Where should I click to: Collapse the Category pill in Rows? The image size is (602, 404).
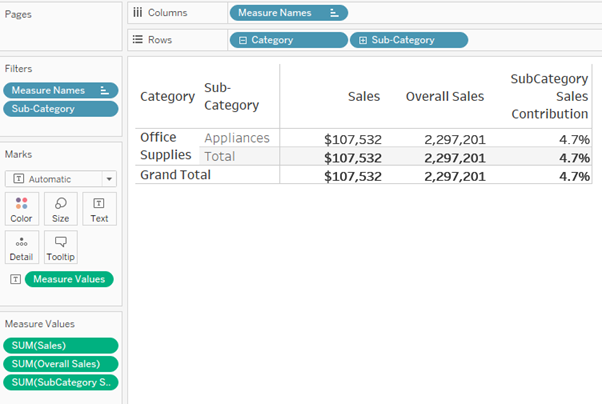242,40
